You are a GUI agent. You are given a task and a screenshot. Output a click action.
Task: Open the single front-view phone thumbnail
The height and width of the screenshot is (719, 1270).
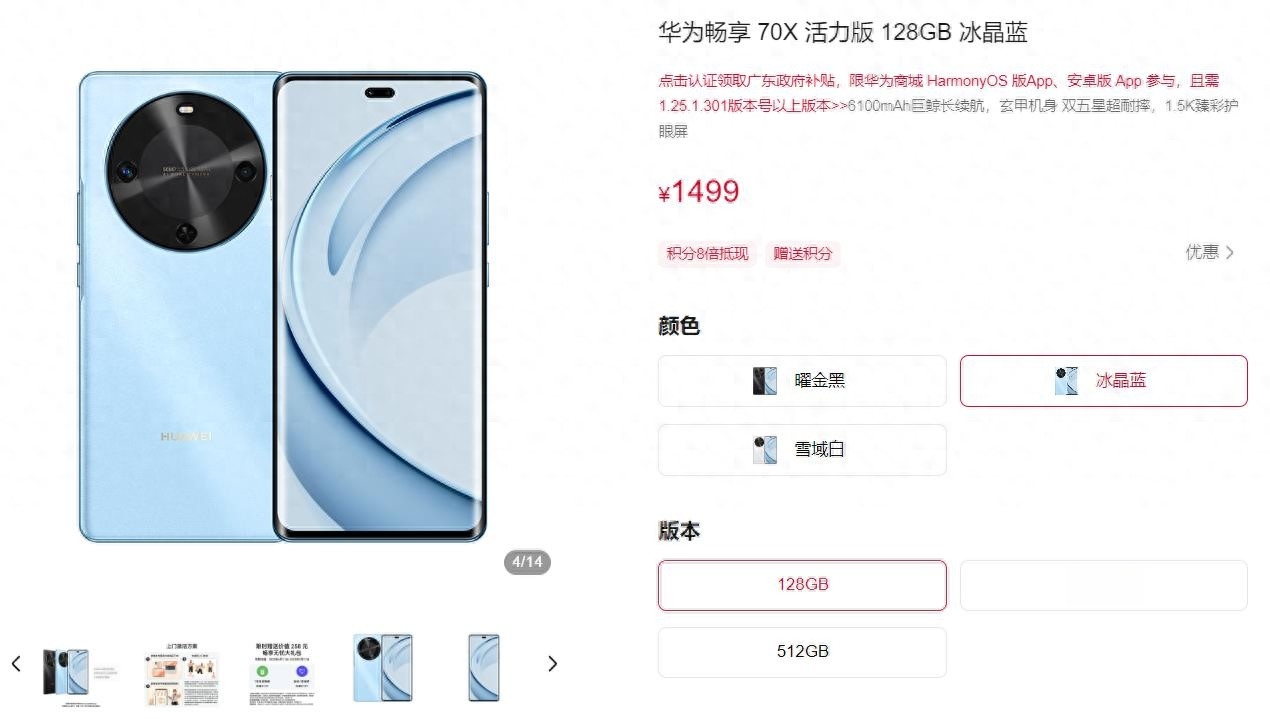coord(484,667)
